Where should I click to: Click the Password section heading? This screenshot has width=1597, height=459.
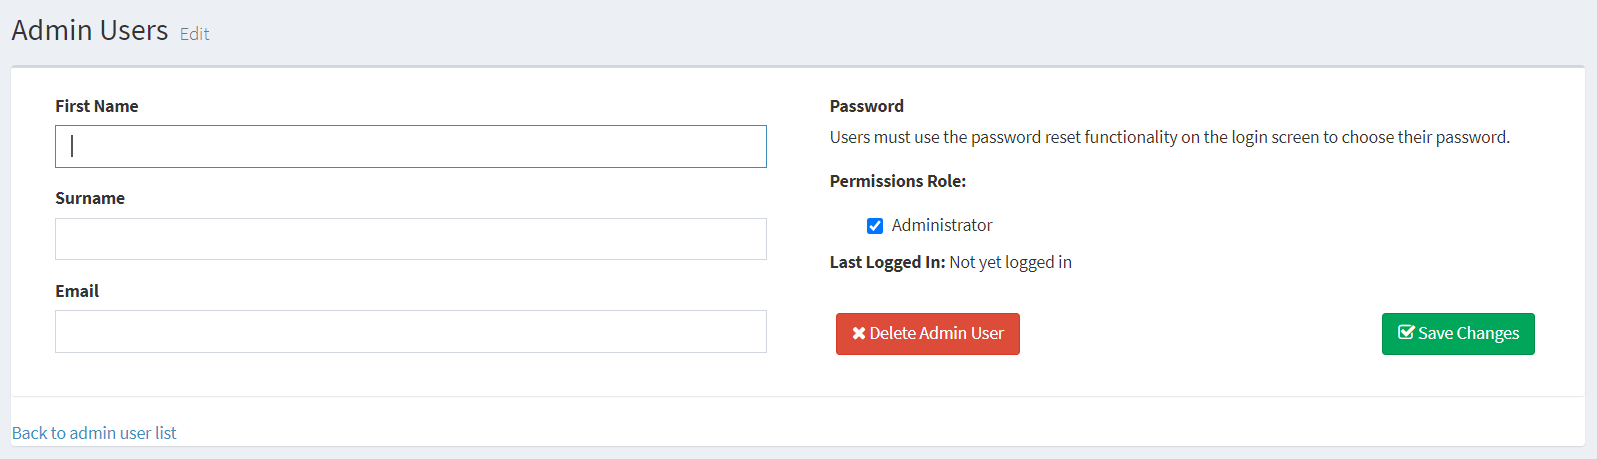coord(866,106)
